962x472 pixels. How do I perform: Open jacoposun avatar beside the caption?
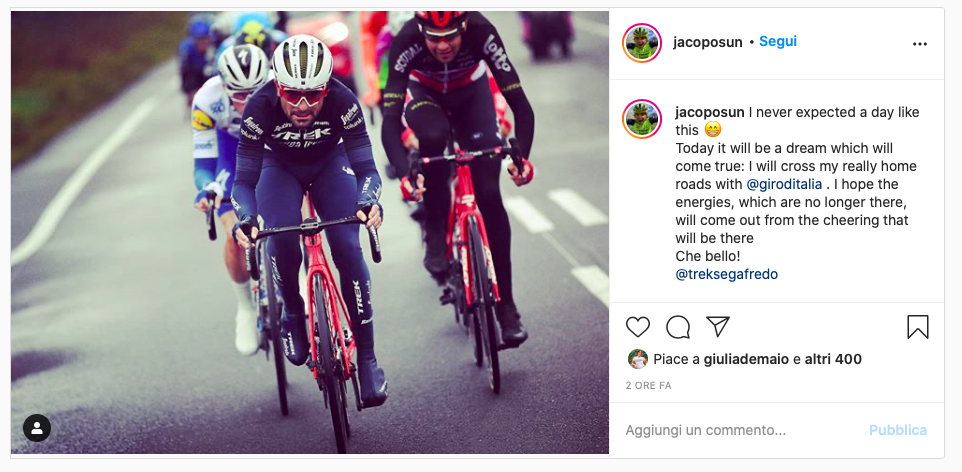point(642,119)
